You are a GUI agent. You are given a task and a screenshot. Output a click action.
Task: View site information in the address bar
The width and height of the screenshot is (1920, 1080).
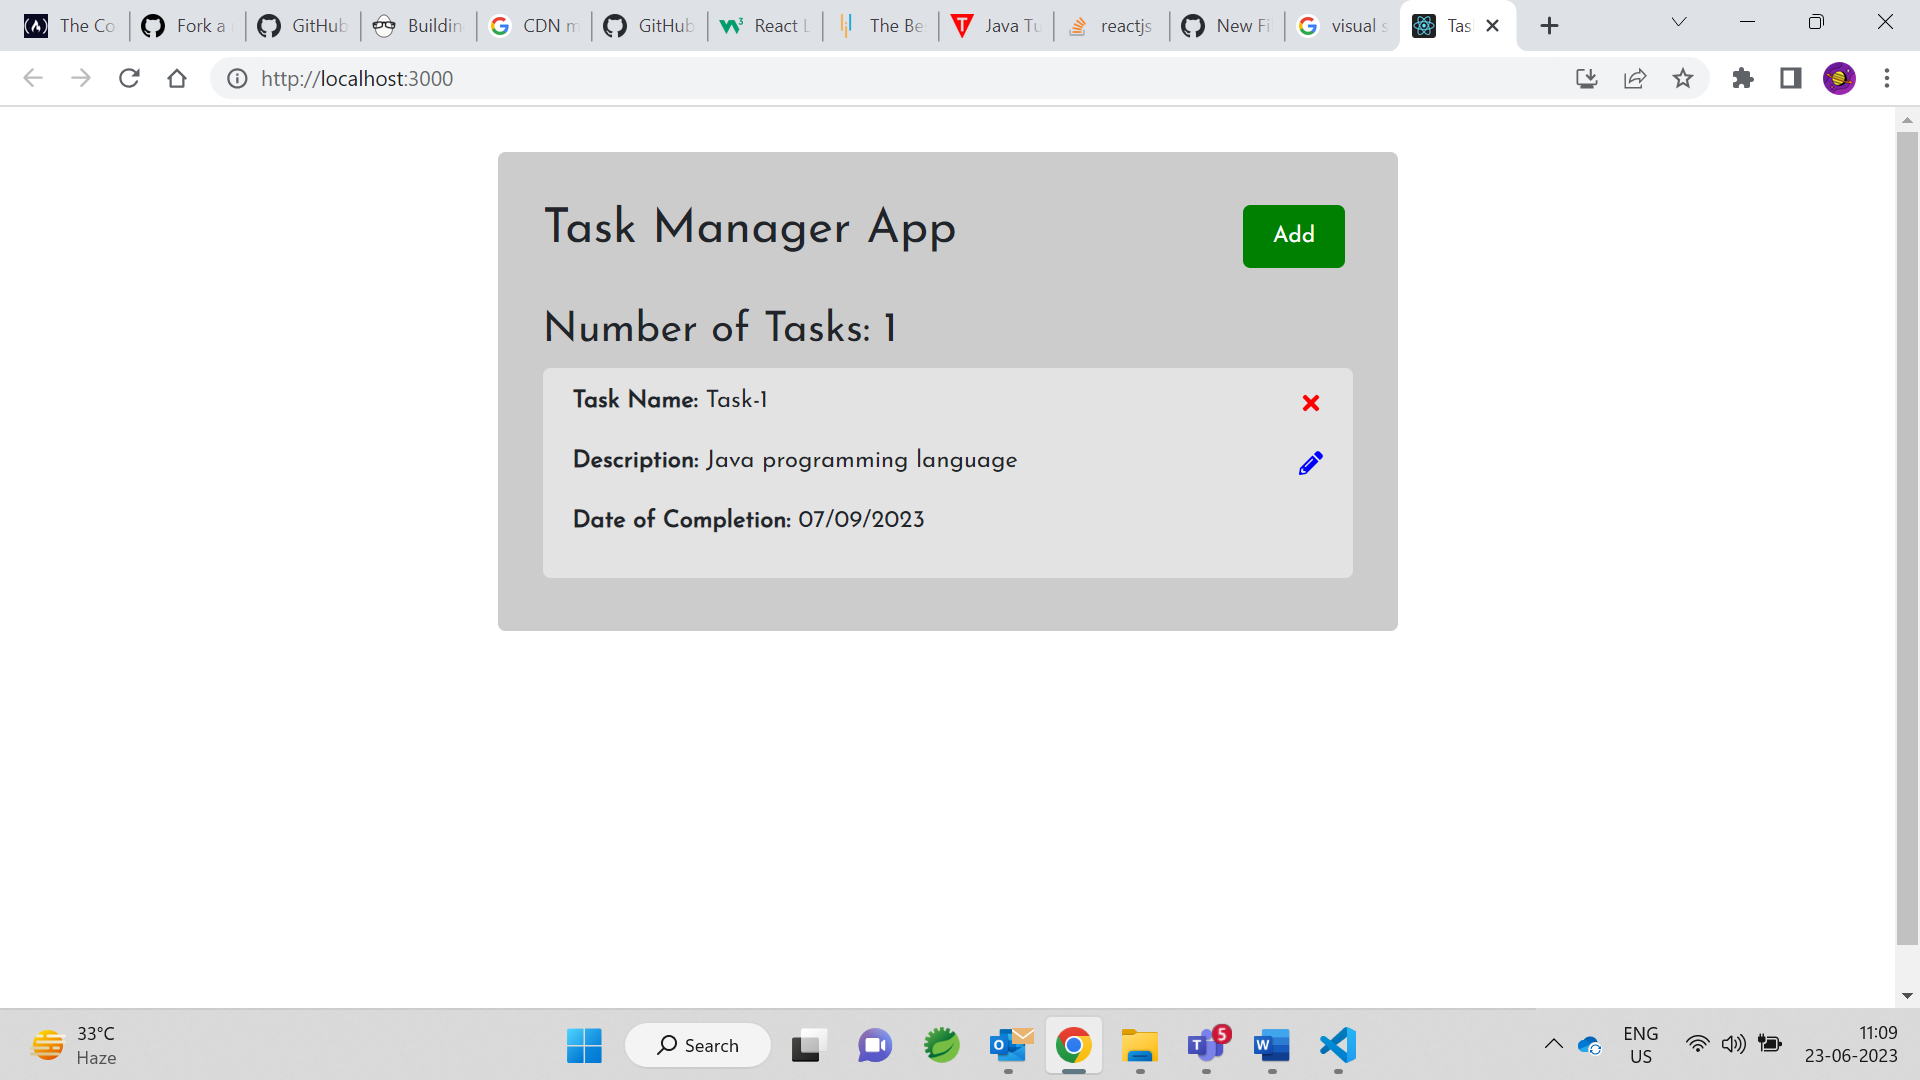236,78
